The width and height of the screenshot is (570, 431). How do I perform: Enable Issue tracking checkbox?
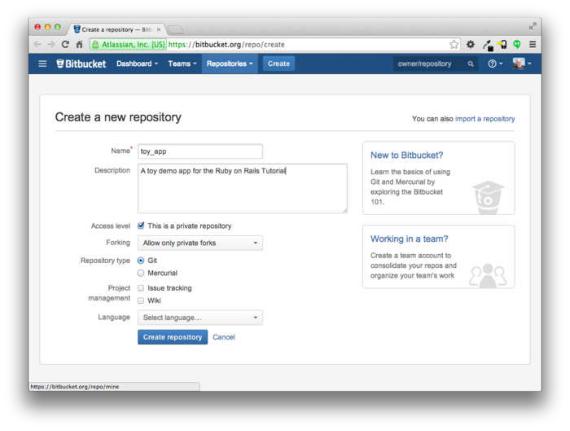(141, 288)
